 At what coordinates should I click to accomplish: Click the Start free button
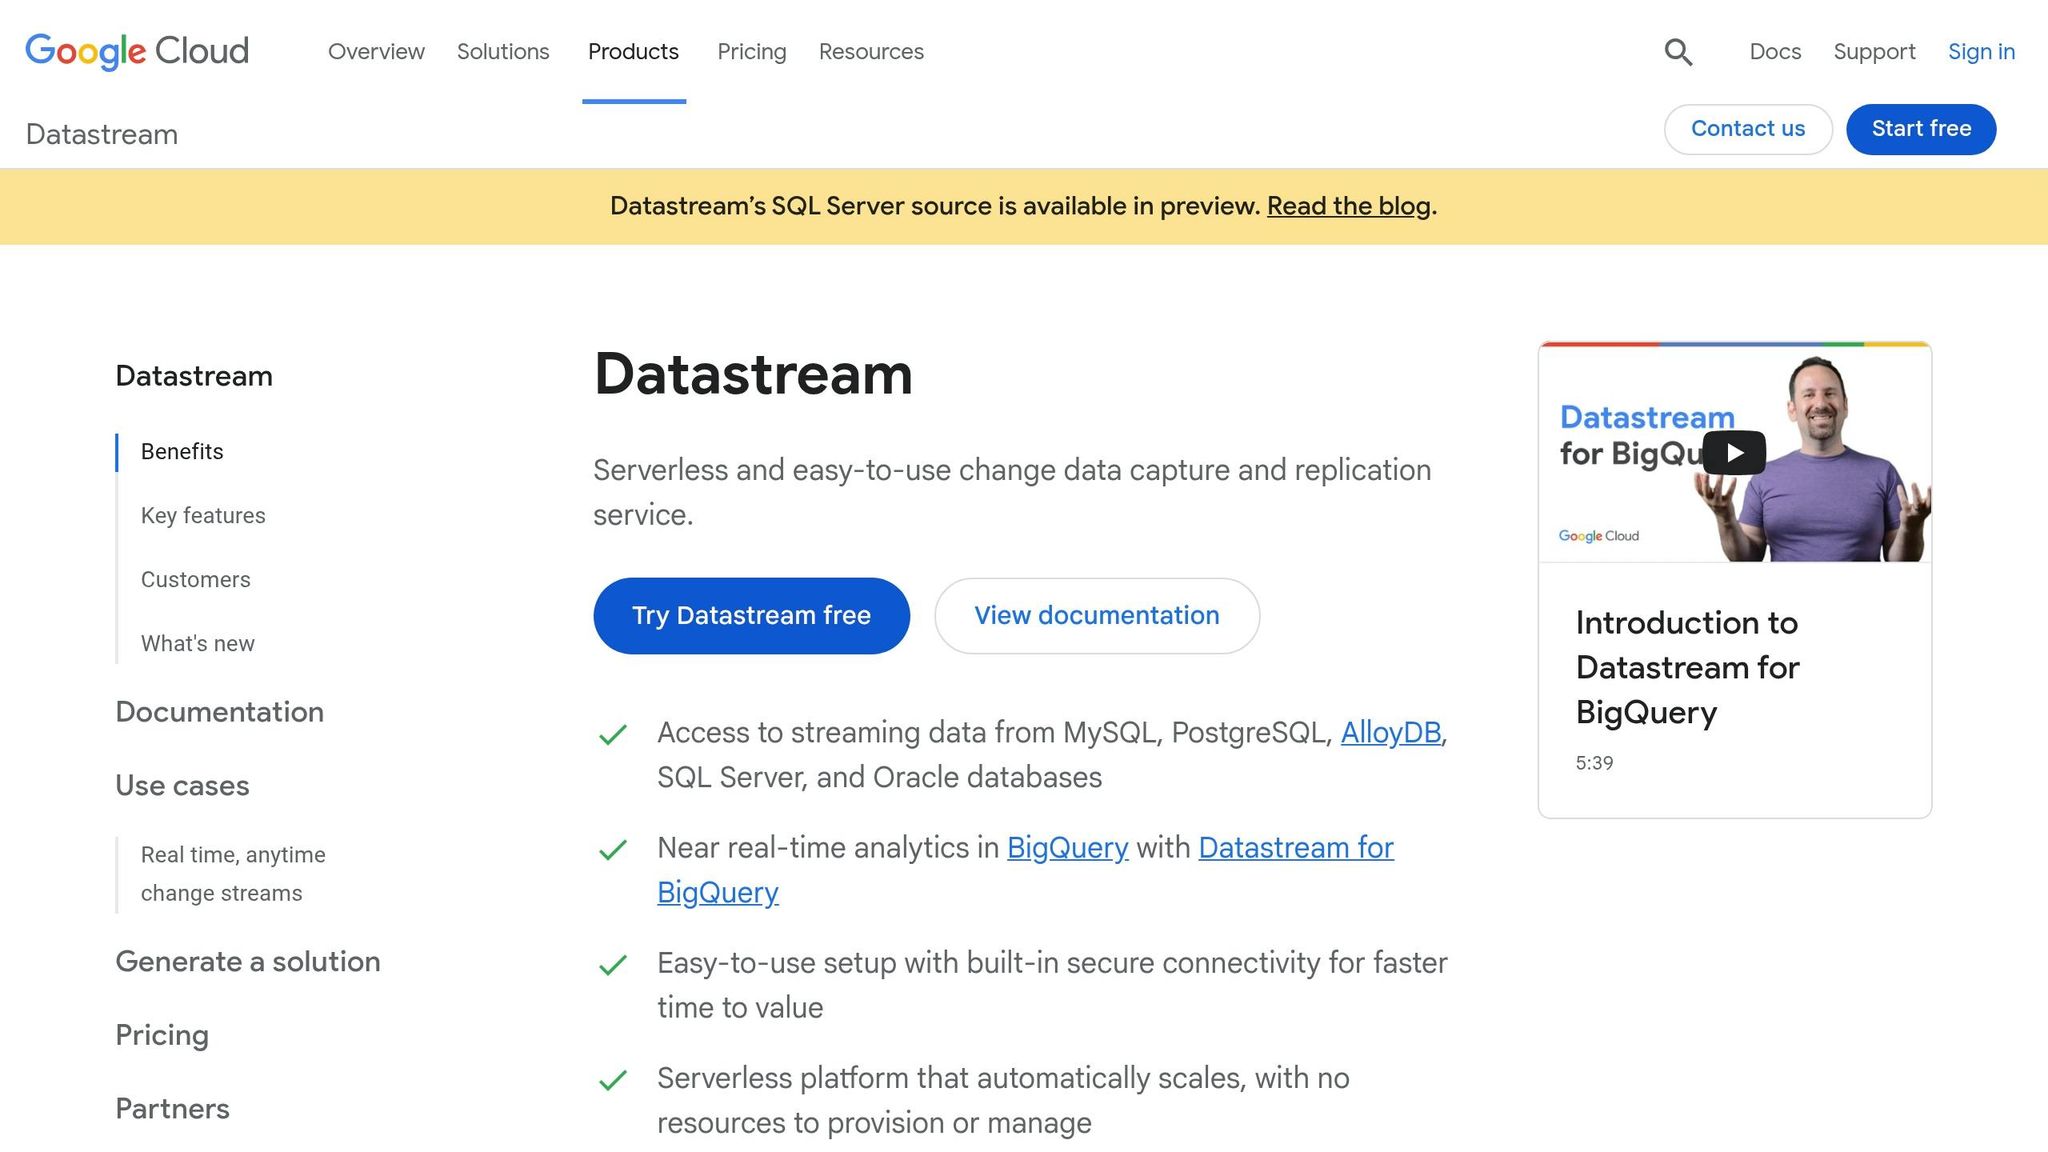pyautogui.click(x=1920, y=129)
